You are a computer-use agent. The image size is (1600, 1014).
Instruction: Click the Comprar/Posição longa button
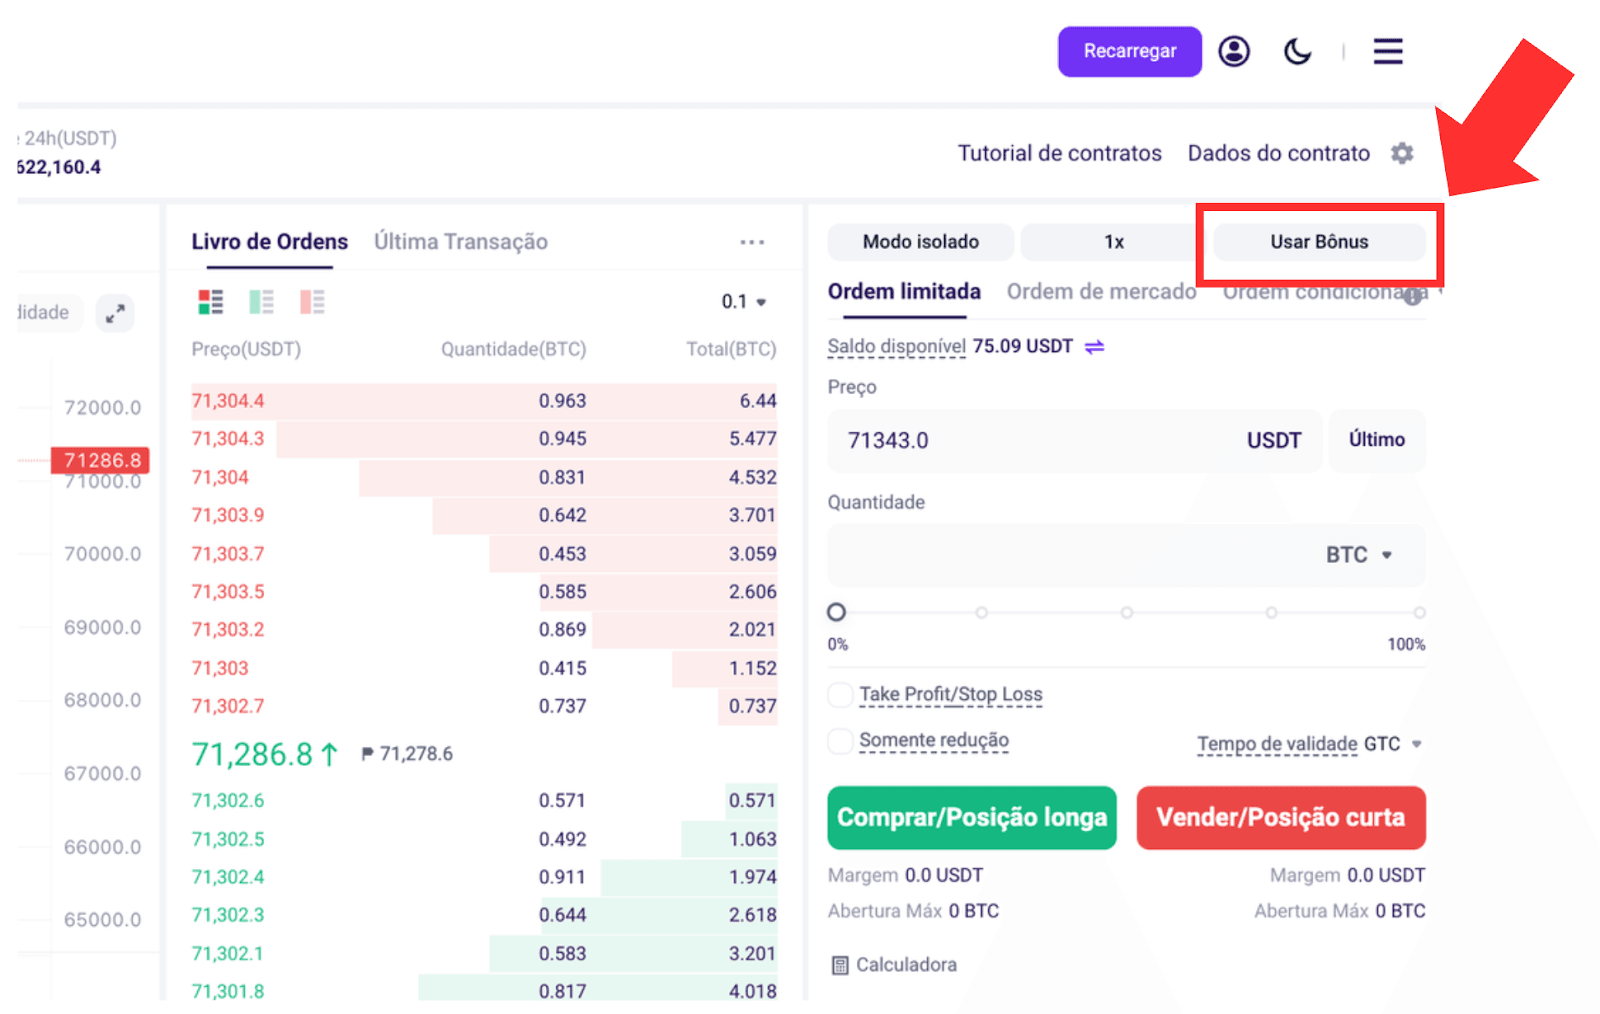[972, 818]
